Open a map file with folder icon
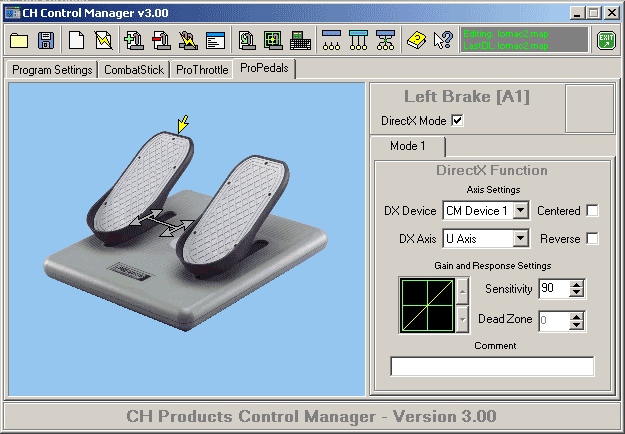 (19, 40)
